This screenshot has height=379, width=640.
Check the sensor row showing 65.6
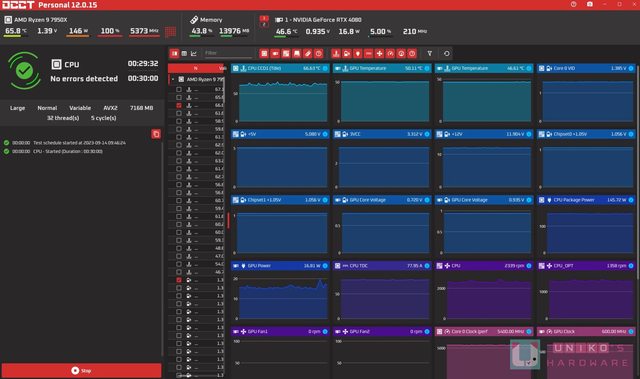[179, 97]
